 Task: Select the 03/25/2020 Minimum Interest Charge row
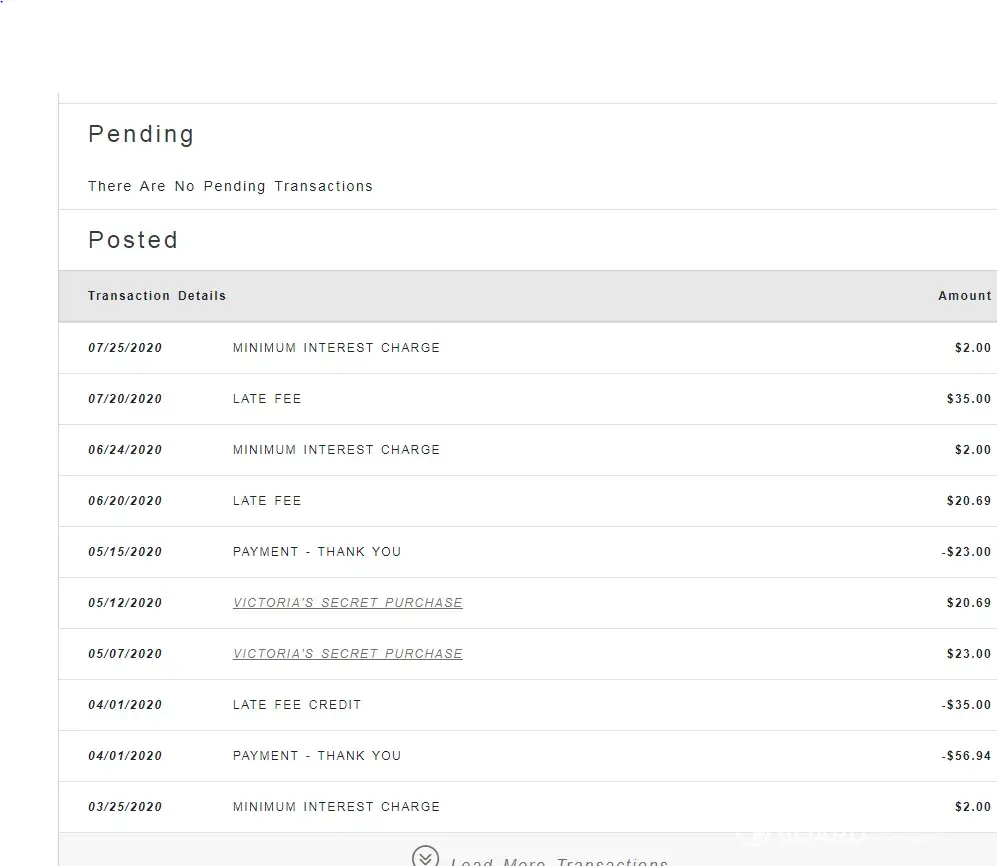pos(336,807)
